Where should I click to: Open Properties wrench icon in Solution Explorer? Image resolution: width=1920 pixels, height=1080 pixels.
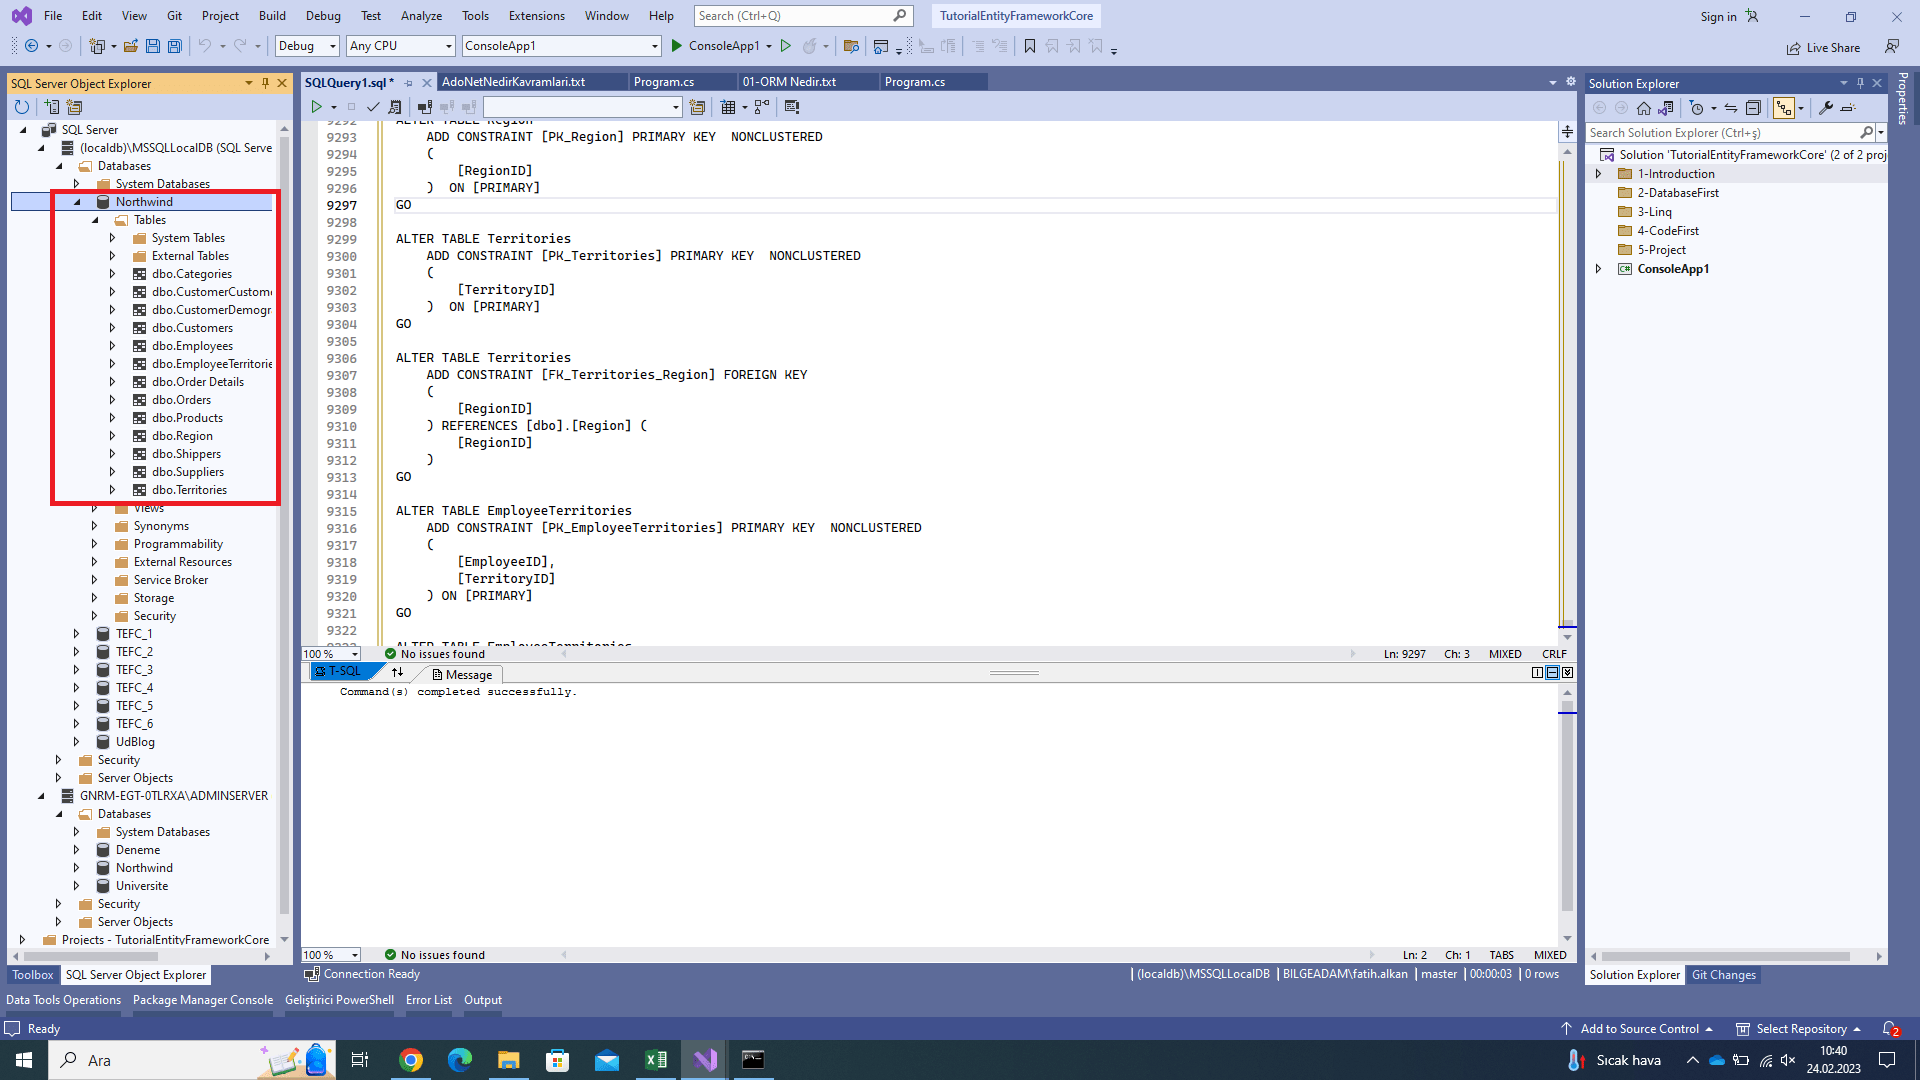click(1826, 108)
